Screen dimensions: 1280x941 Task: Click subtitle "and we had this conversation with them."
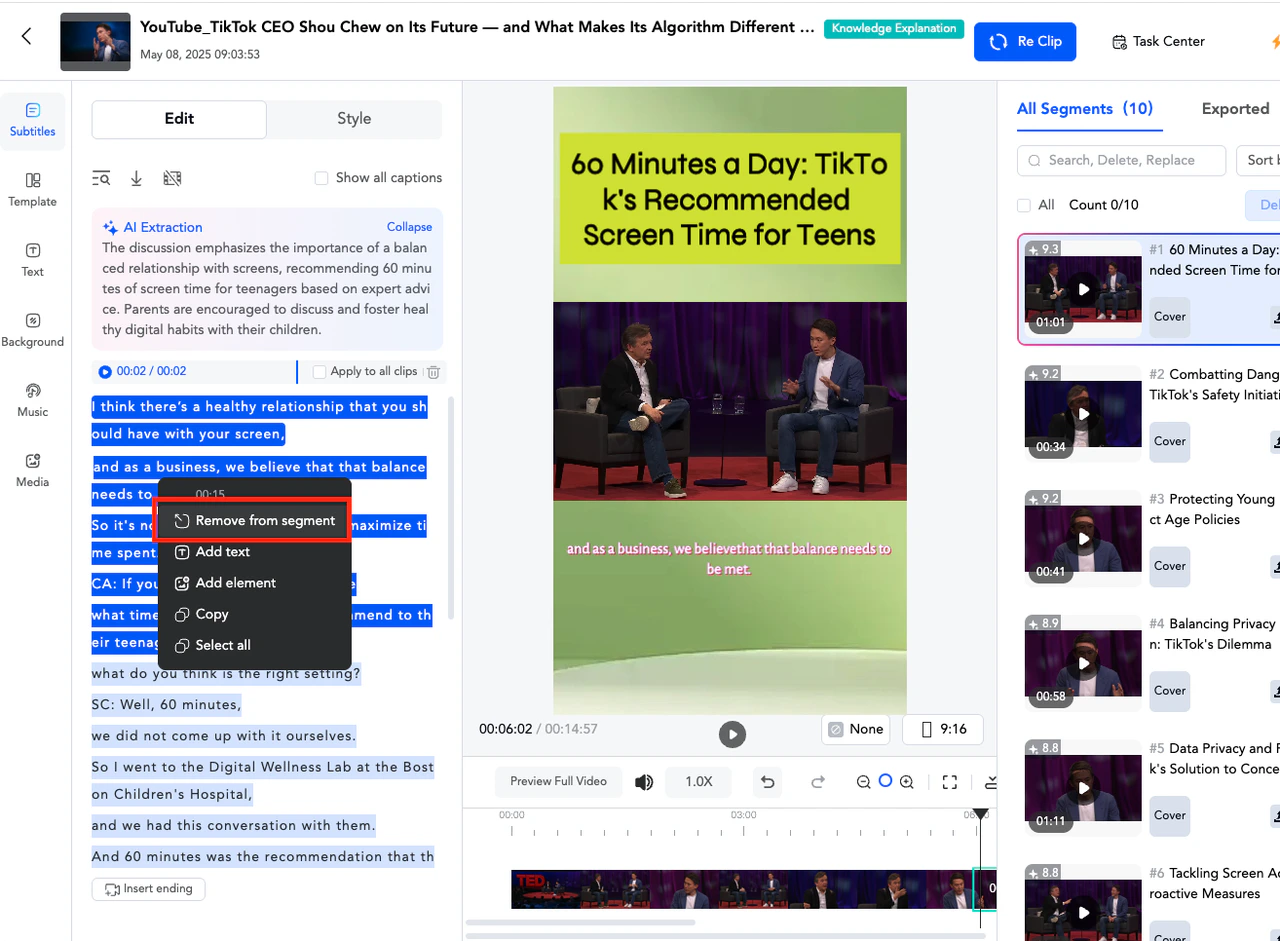234,826
